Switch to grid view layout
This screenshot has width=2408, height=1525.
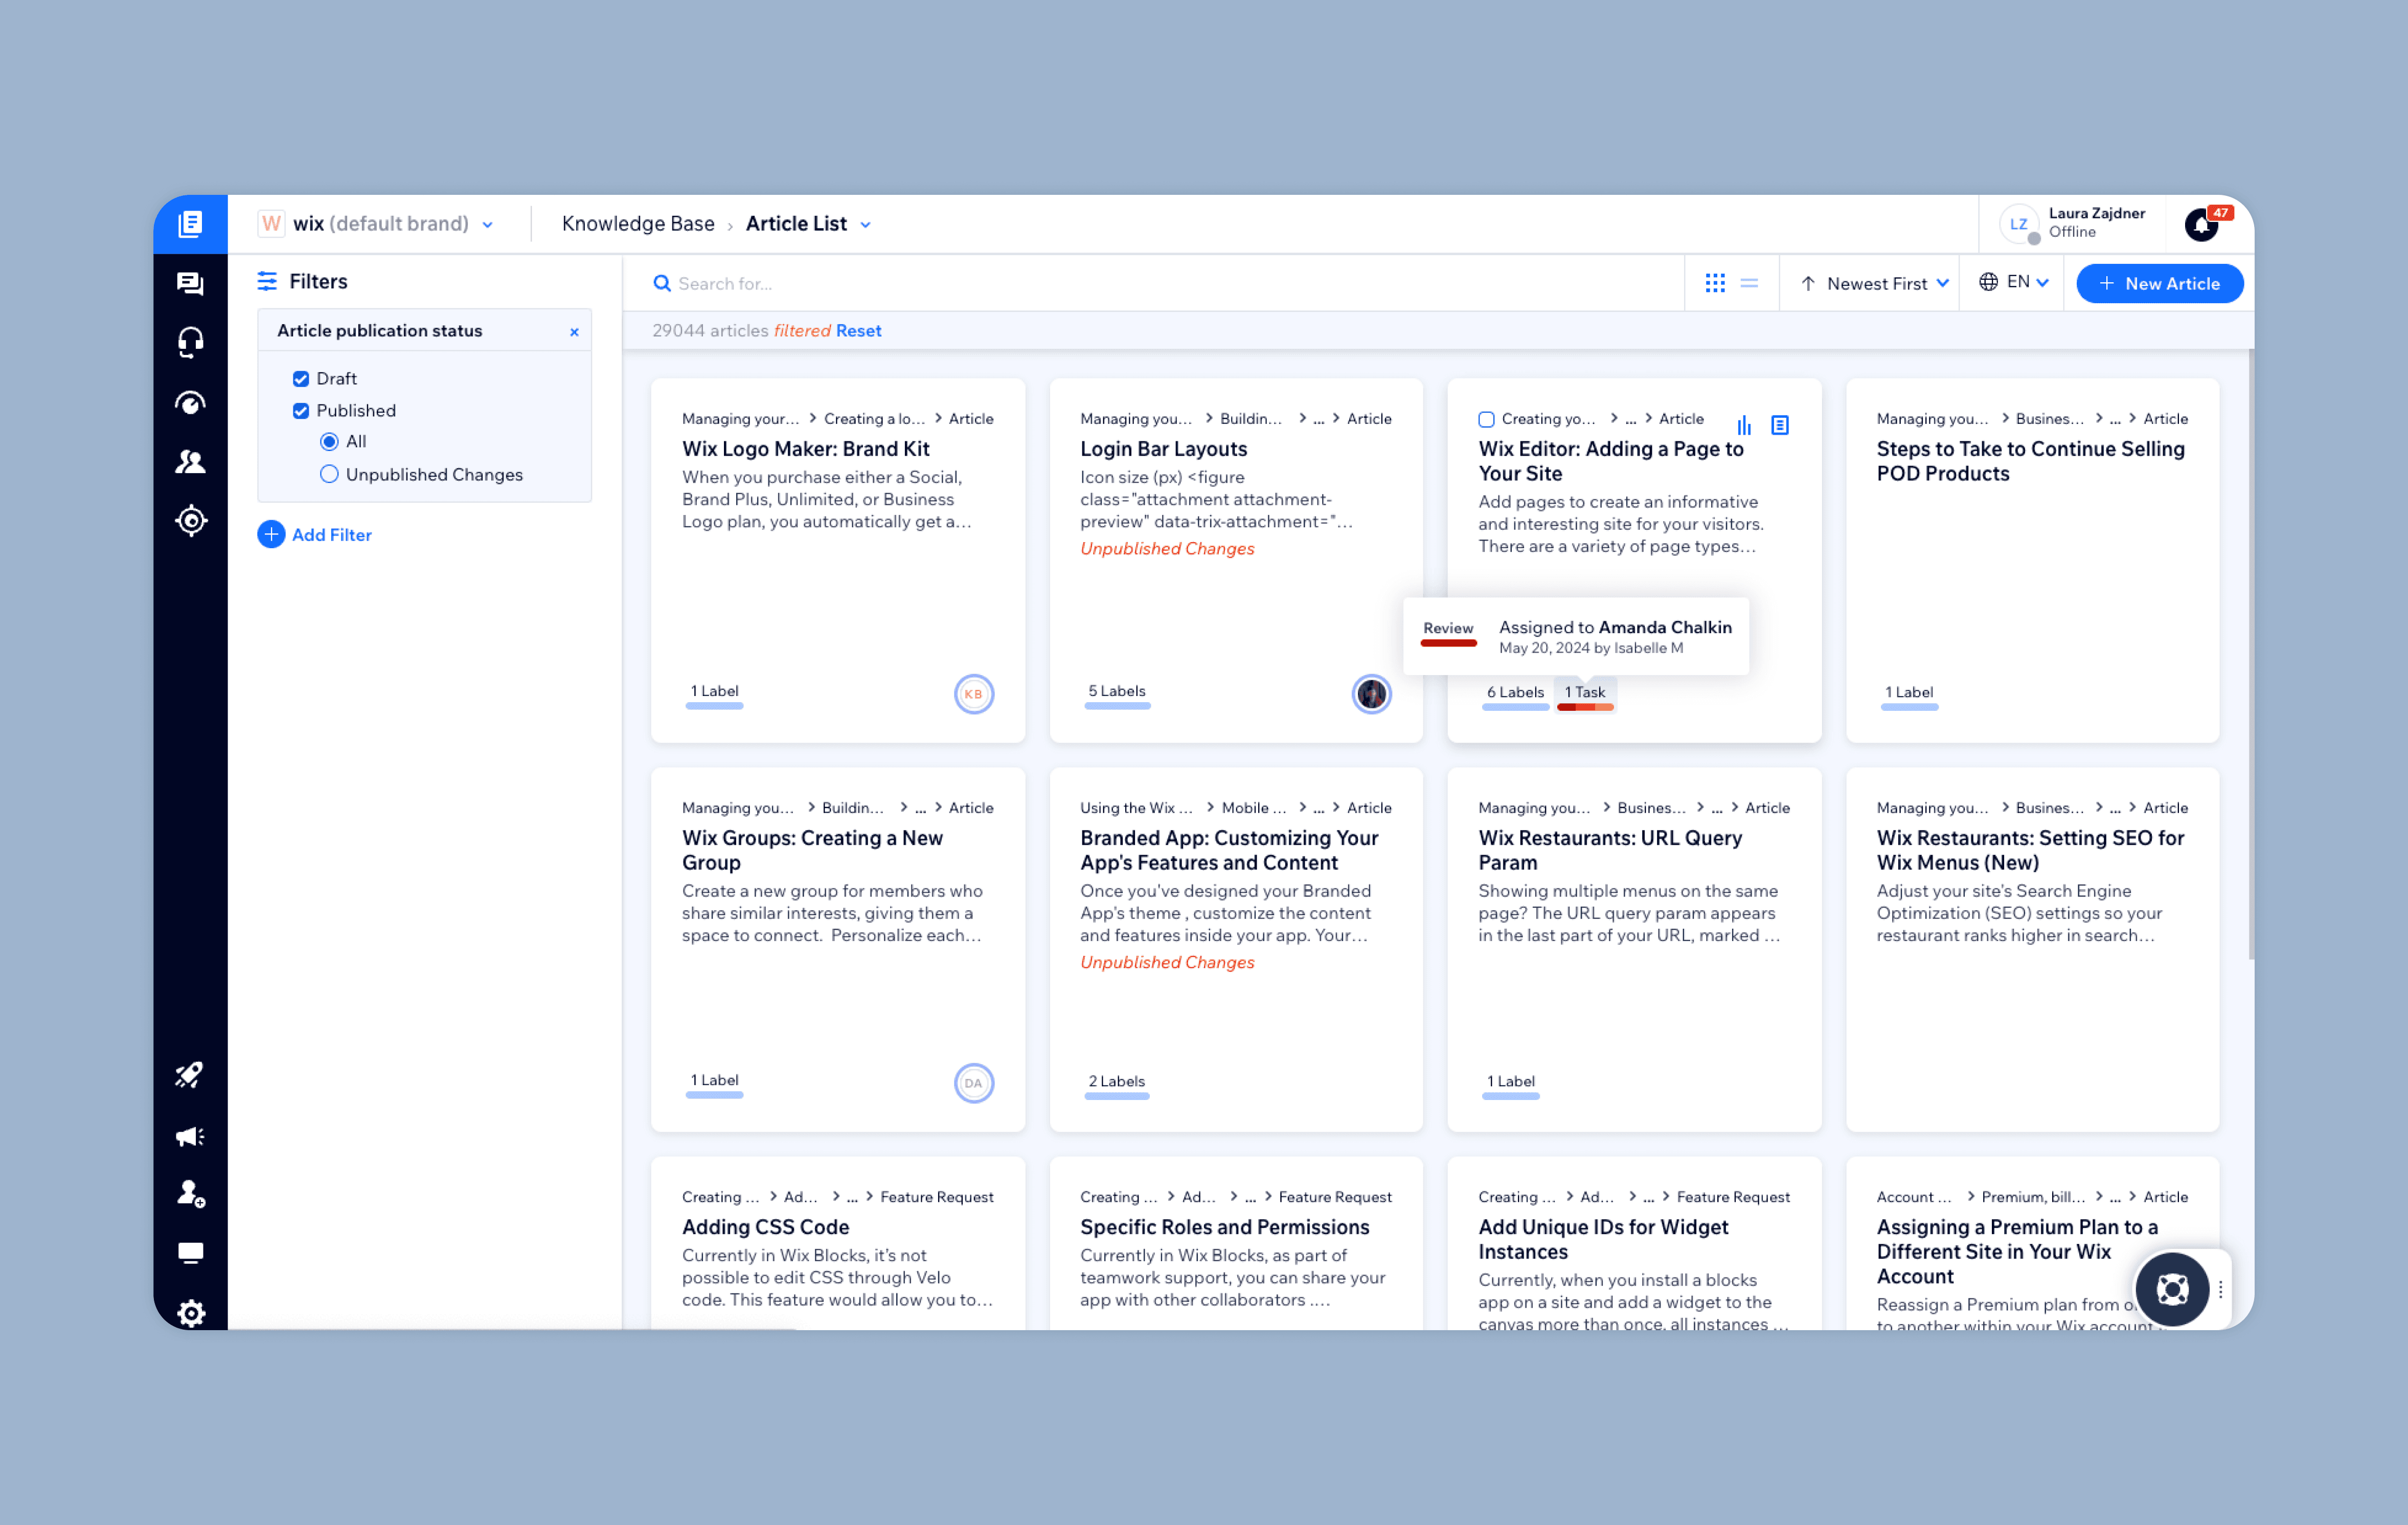(x=1715, y=284)
